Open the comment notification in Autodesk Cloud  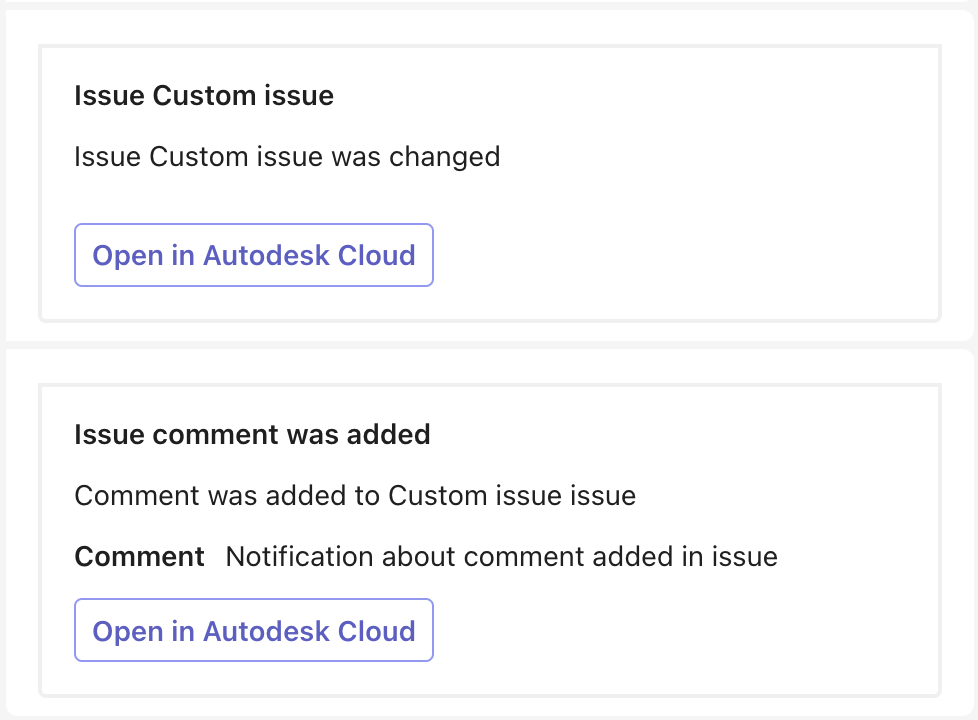coord(253,631)
